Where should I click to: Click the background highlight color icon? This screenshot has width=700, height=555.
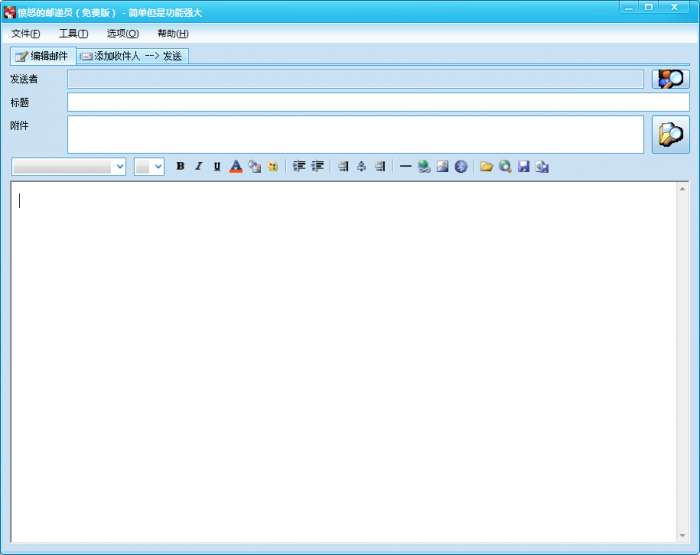tap(255, 167)
